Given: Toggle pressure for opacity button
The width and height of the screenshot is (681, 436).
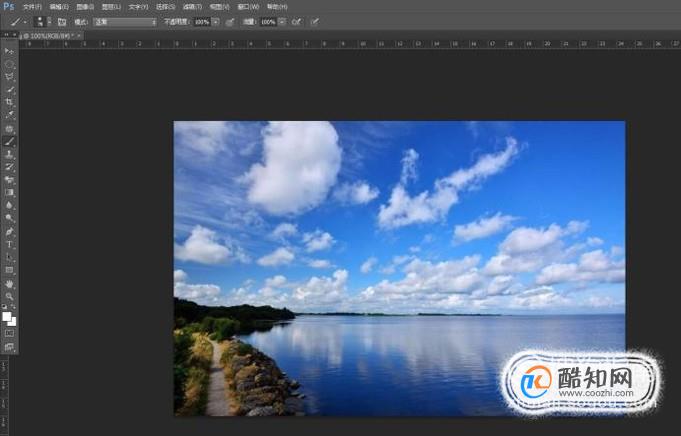Looking at the screenshot, I should click(230, 22).
